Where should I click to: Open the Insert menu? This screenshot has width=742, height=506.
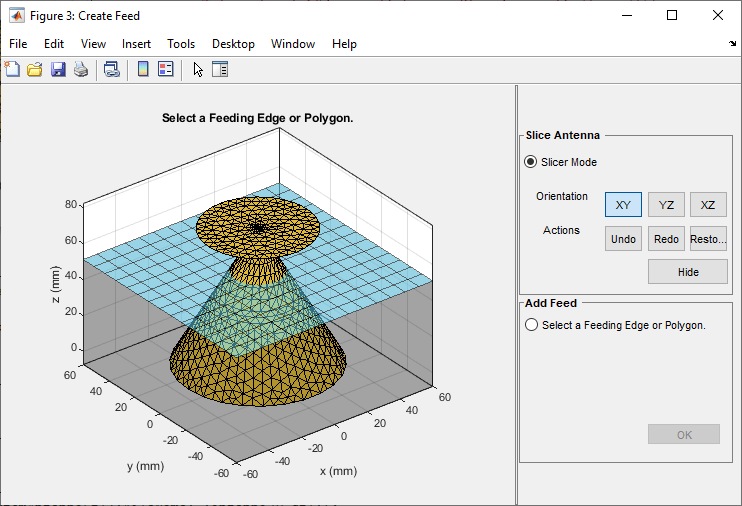[137, 44]
